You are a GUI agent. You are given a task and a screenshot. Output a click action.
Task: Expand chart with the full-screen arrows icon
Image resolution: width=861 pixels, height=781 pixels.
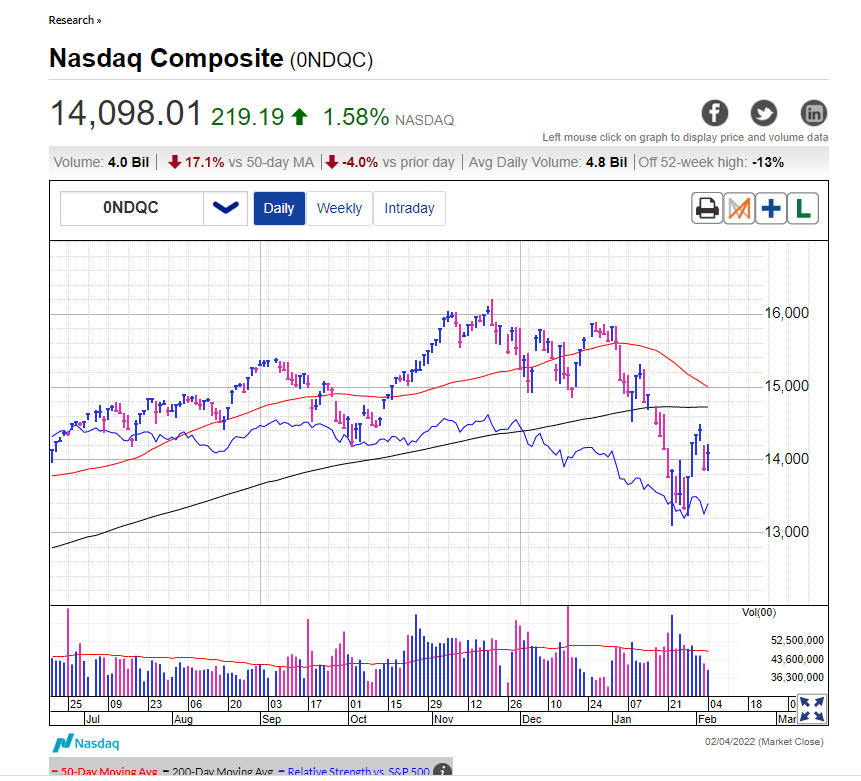tap(812, 709)
